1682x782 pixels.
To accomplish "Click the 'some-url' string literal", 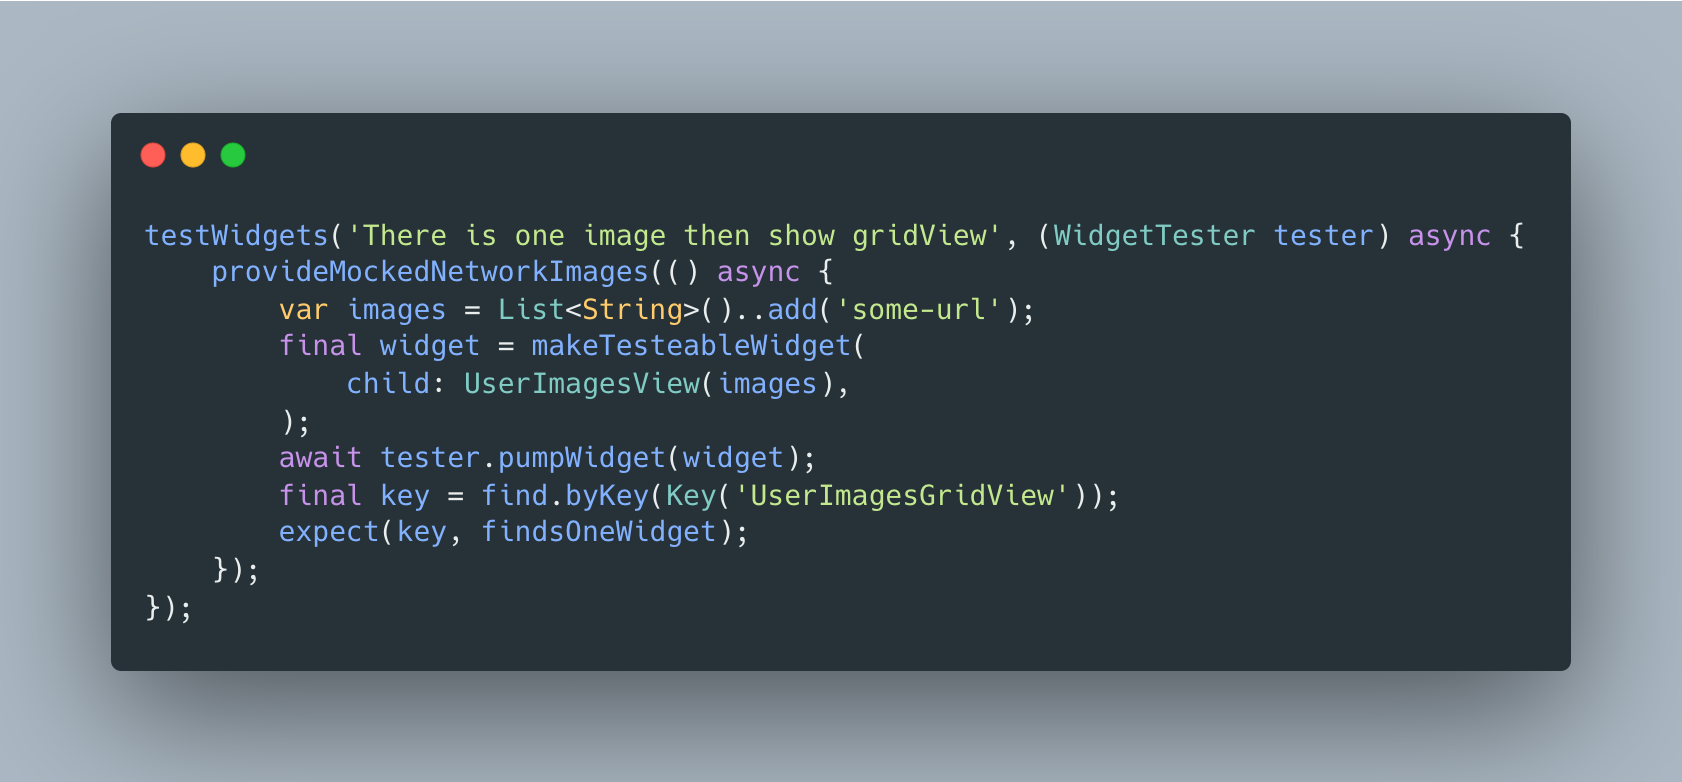I will coord(919,310).
